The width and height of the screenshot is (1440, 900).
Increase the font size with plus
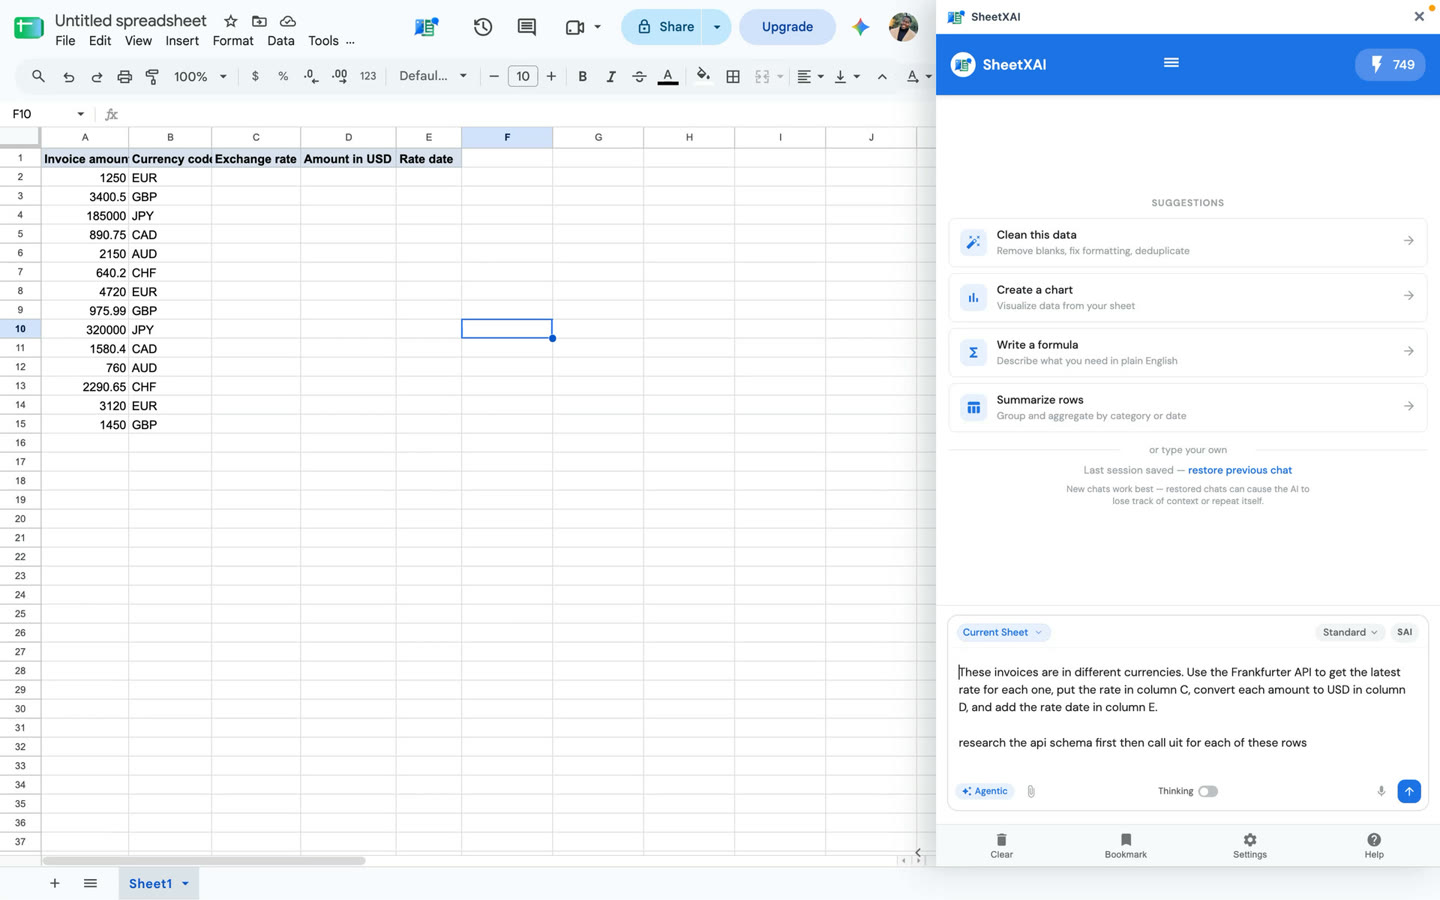551,76
